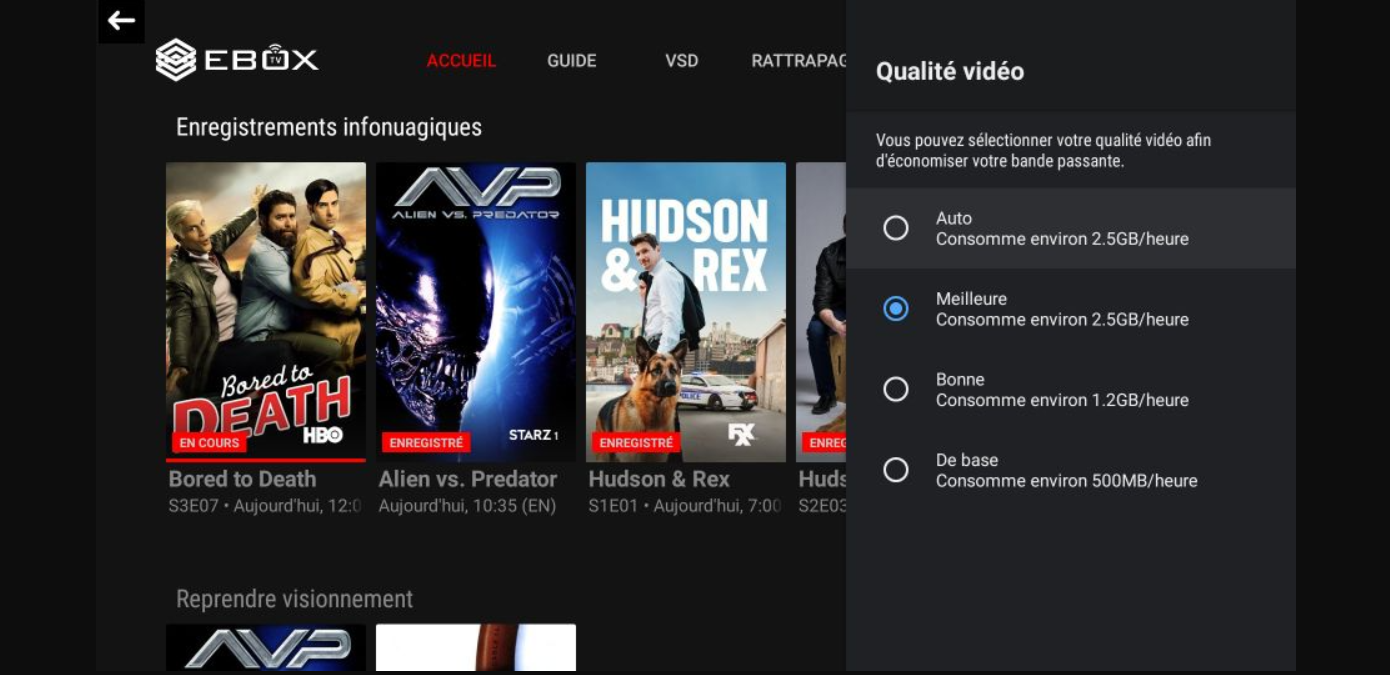Click the red progress bar under Bored to Death
Viewport: 1390px width, 675px height.
click(265, 458)
